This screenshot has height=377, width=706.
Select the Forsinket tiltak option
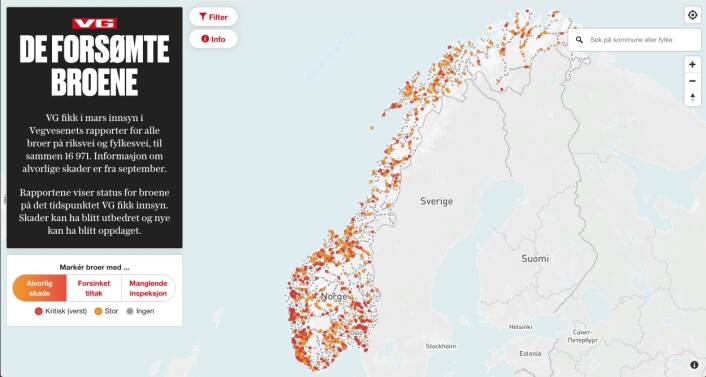(94, 288)
